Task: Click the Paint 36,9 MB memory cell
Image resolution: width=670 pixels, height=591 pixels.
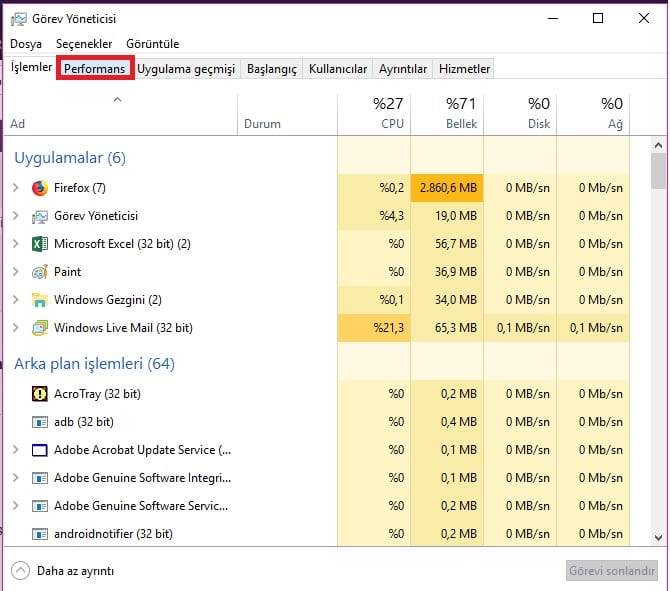Action: pos(447,272)
